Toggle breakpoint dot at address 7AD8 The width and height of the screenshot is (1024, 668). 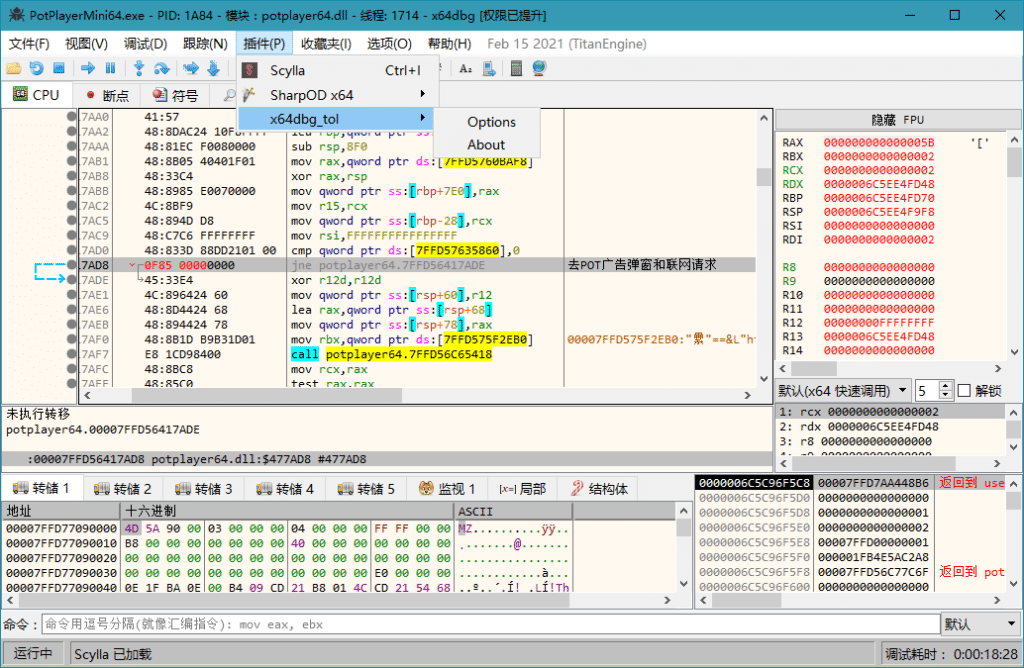pos(72,265)
